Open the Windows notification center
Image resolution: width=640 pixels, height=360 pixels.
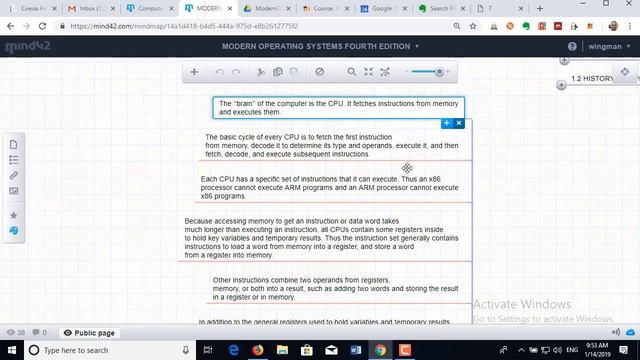tap(624, 350)
